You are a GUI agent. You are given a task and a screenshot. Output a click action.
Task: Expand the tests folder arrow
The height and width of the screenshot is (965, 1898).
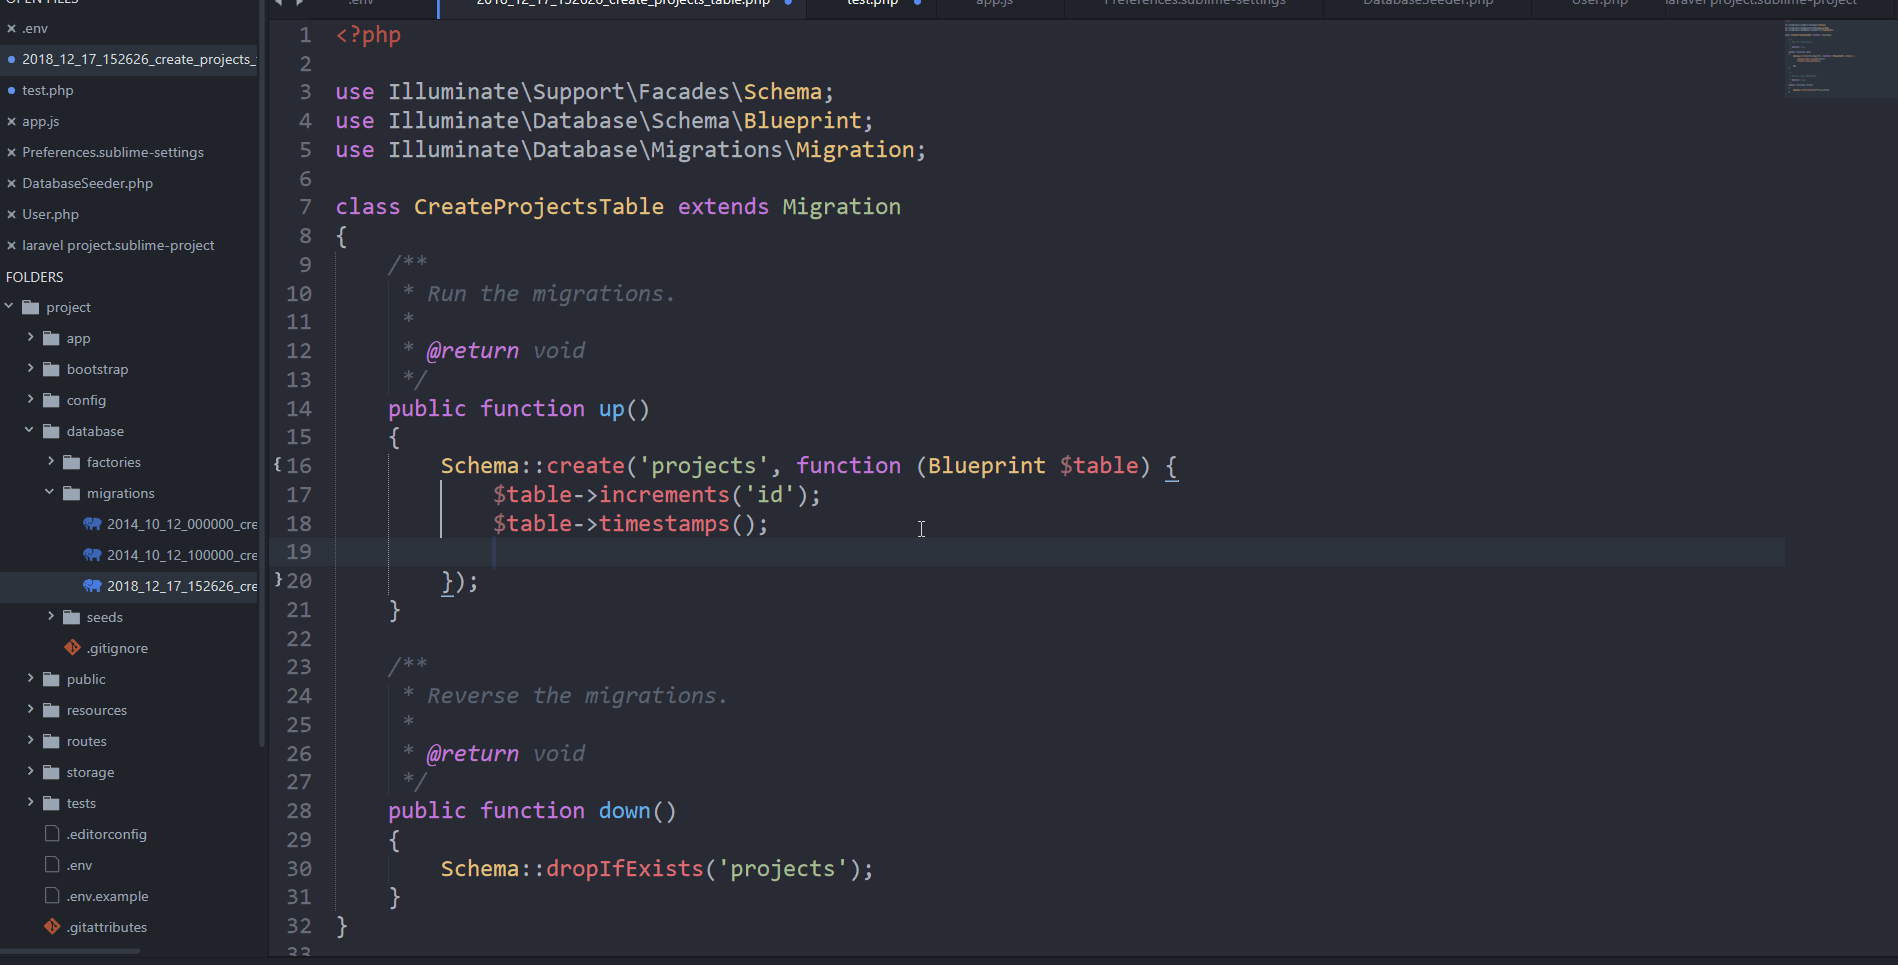(x=30, y=802)
